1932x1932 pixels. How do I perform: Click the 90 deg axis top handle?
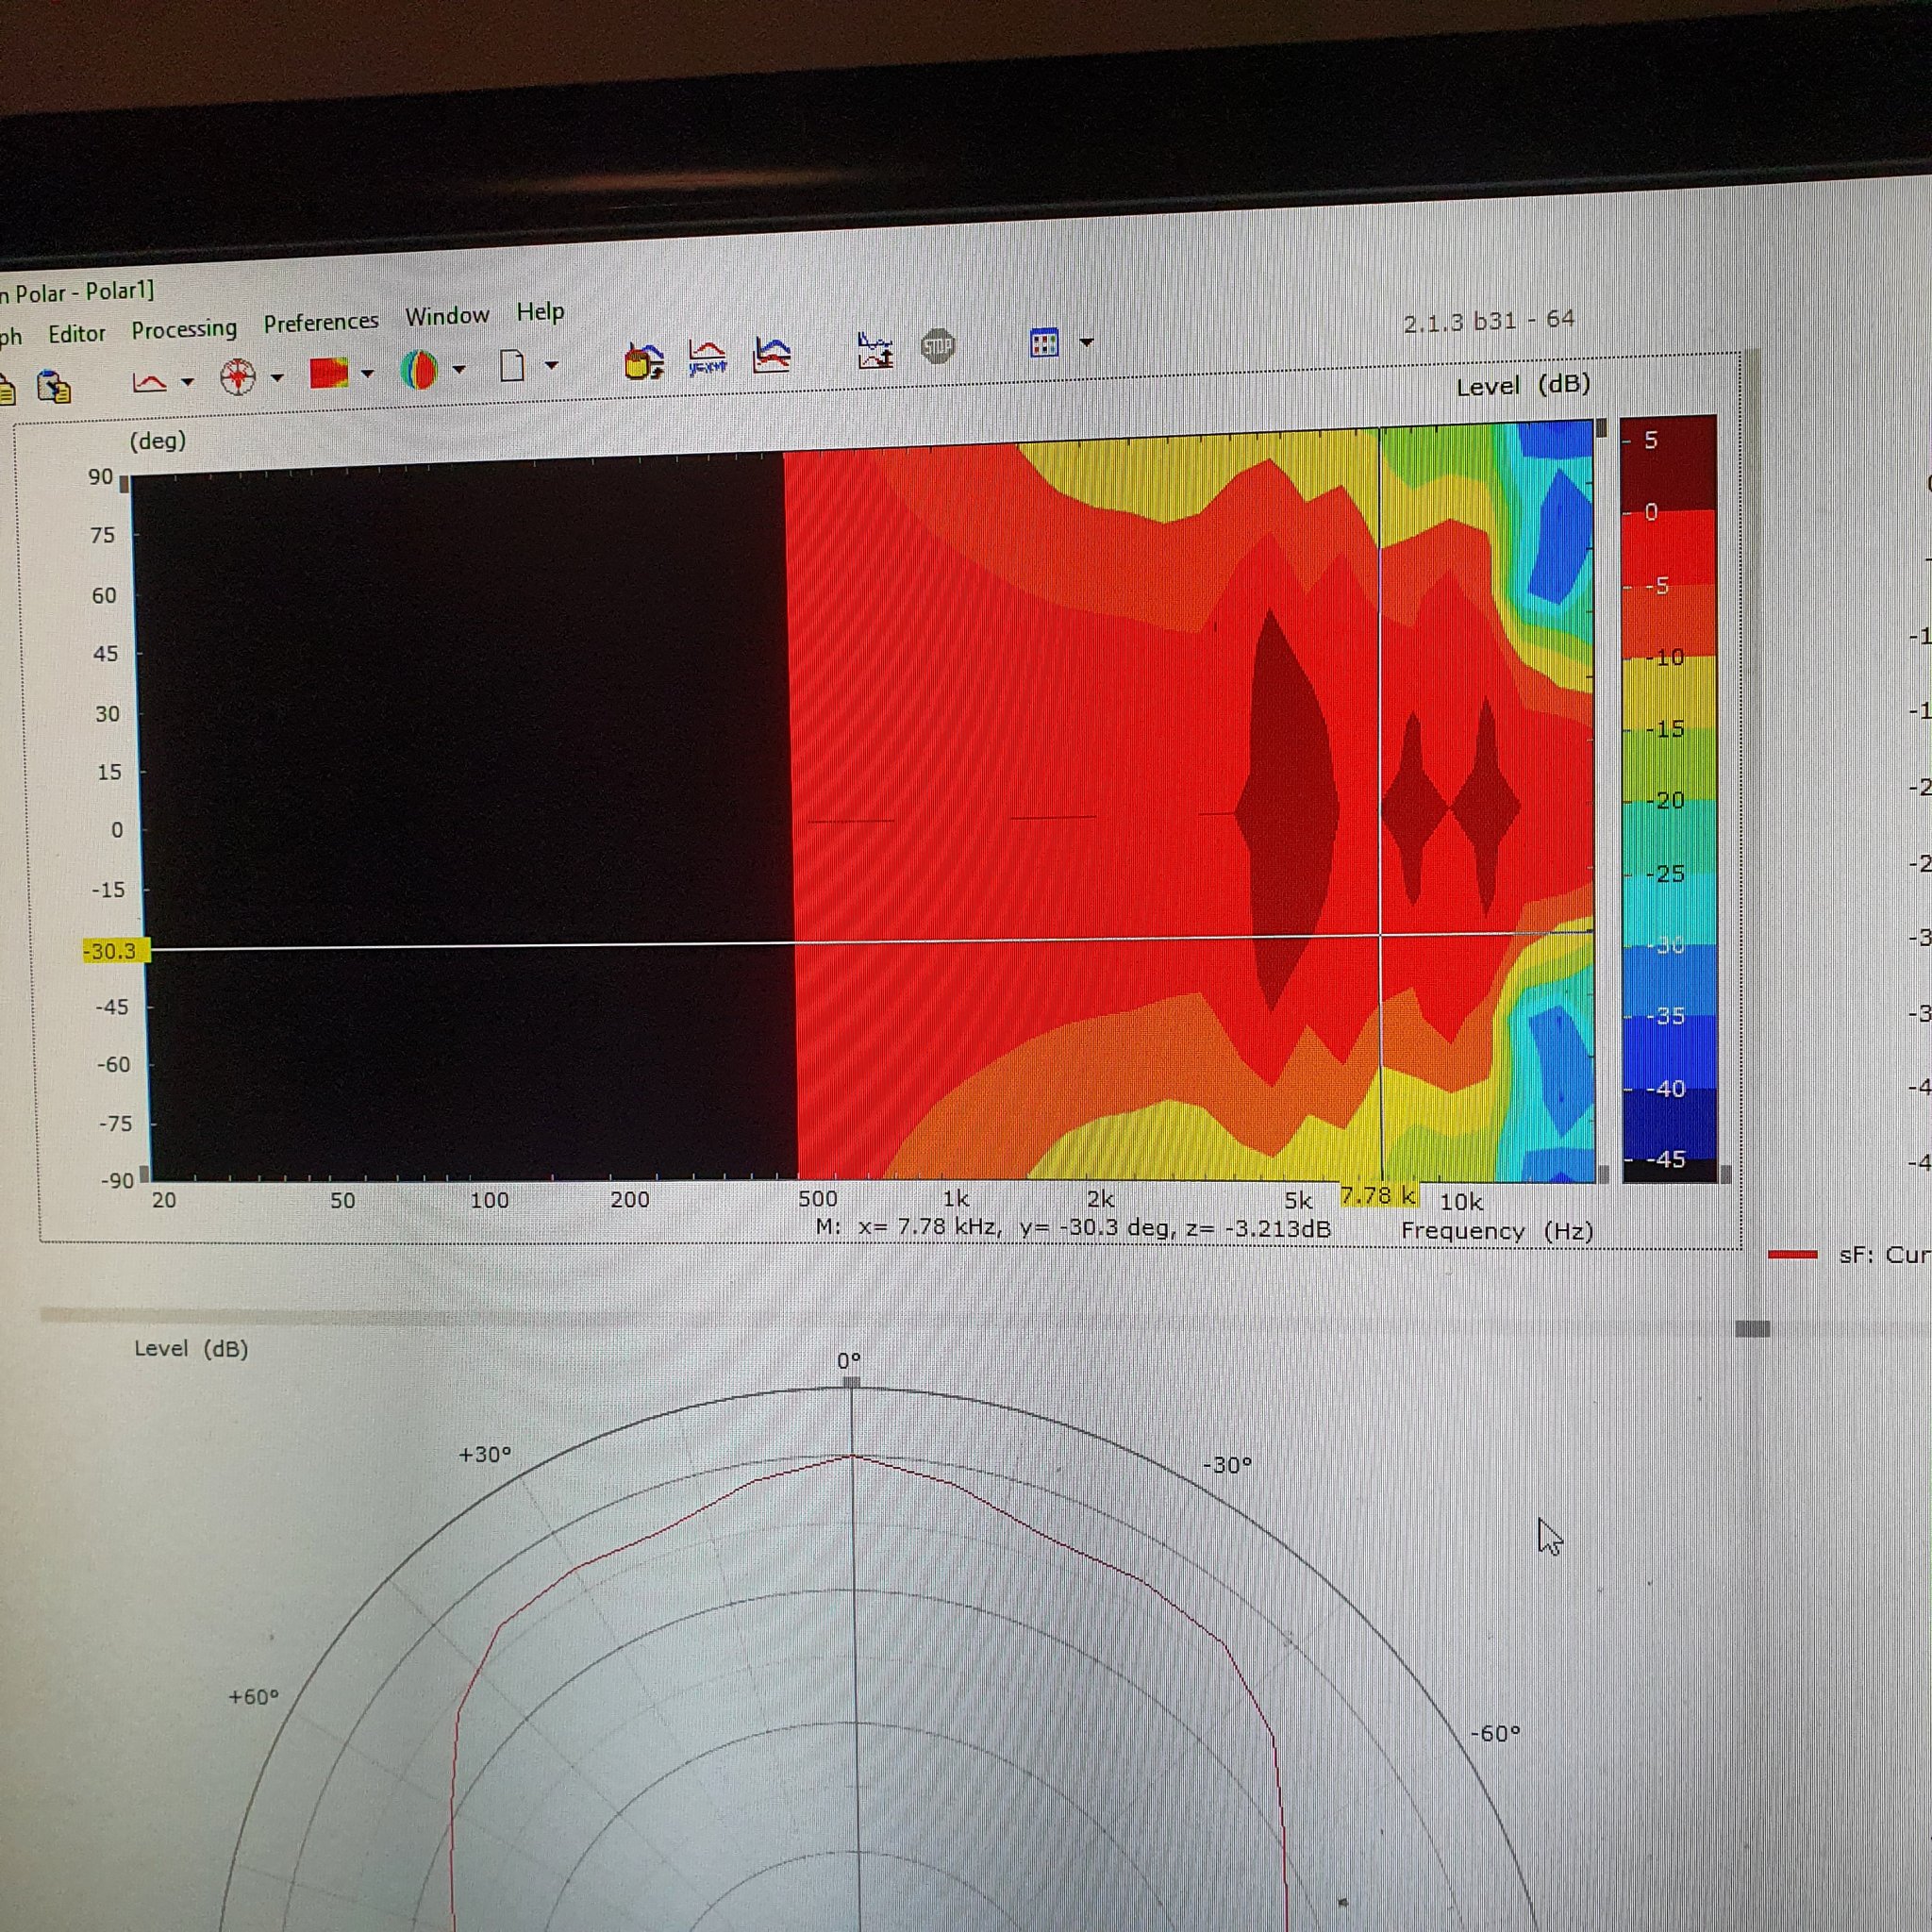tap(125, 485)
